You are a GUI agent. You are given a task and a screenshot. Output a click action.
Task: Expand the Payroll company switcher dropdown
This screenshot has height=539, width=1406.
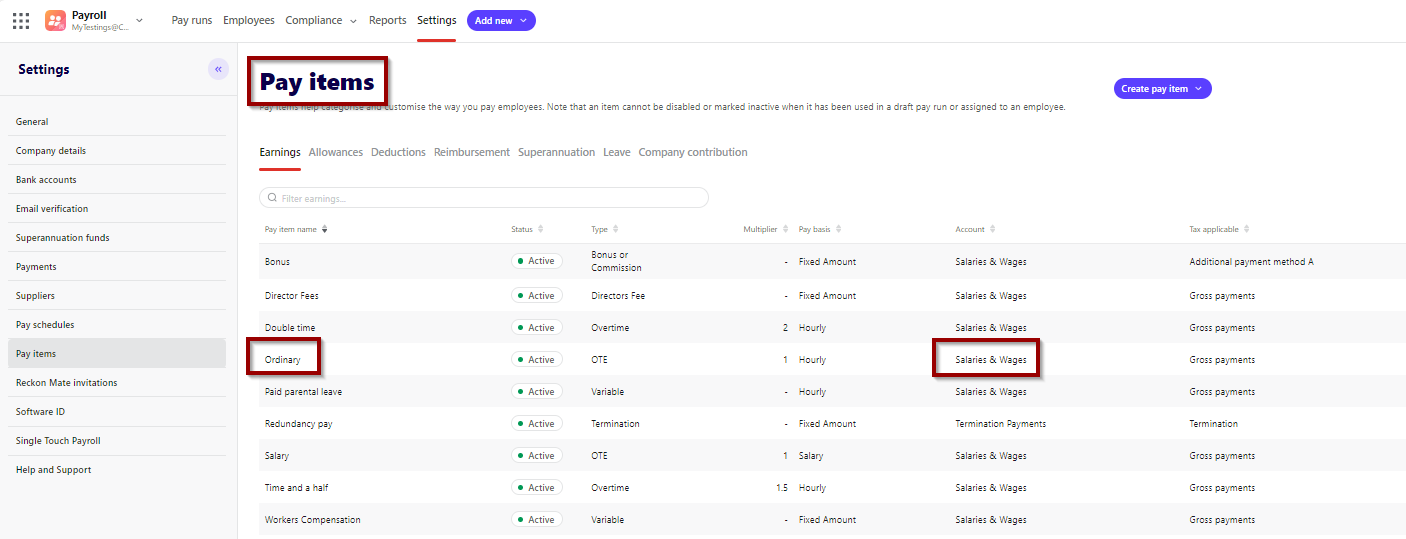coord(139,20)
